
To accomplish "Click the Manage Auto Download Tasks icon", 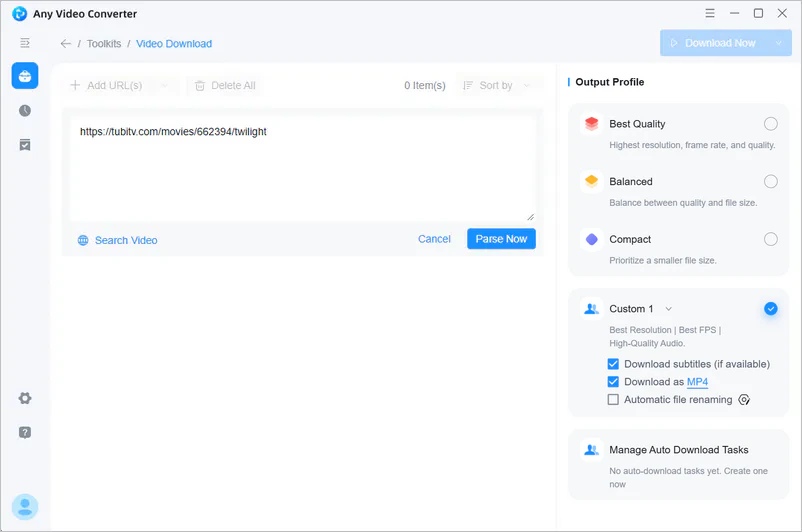I will pyautogui.click(x=592, y=450).
